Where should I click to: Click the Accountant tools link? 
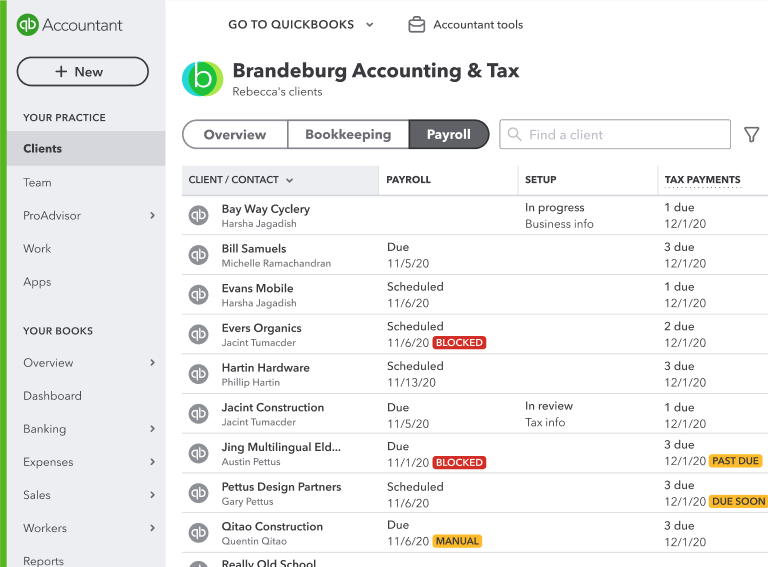click(x=478, y=24)
